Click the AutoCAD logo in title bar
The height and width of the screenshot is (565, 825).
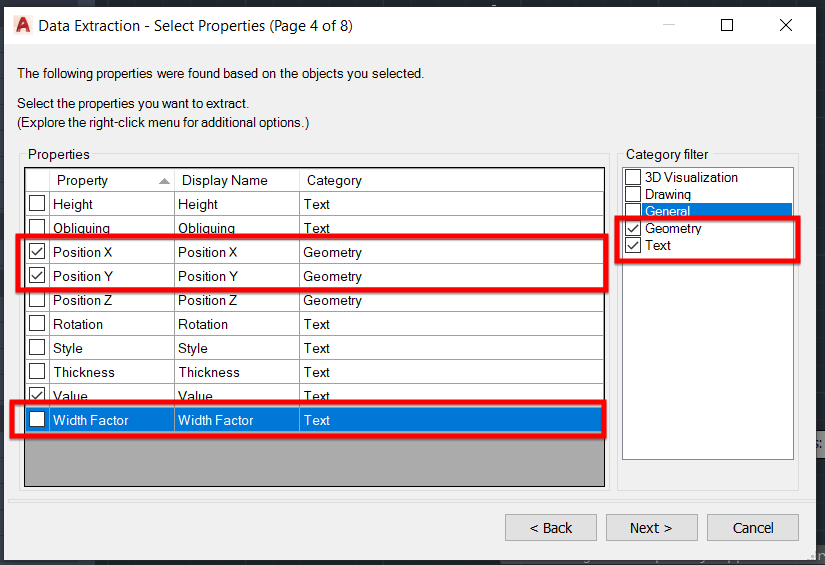pos(23,25)
